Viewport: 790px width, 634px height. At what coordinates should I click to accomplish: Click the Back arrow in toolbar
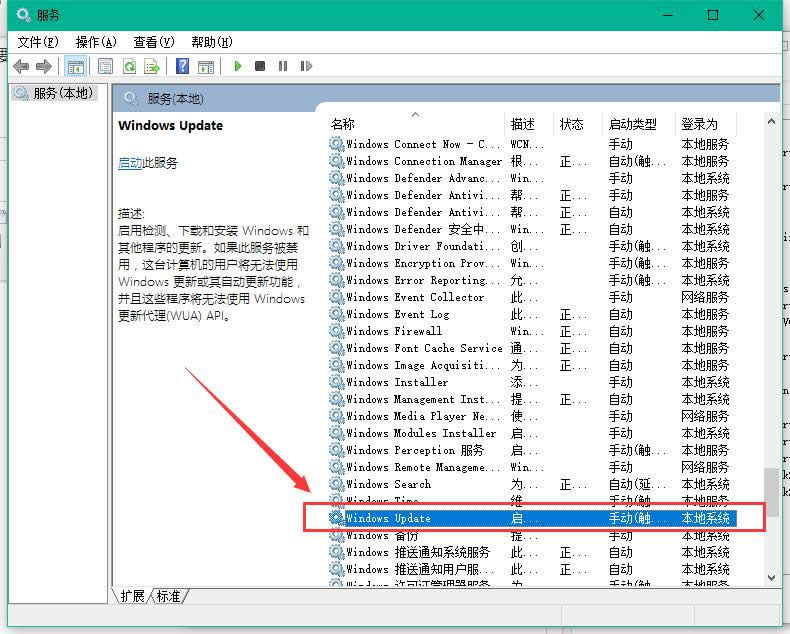(21, 67)
